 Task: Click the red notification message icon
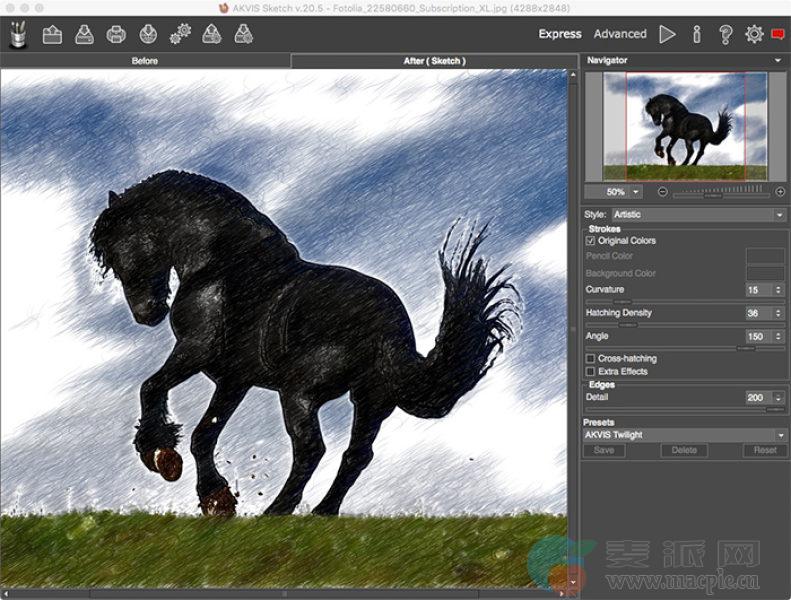tap(778, 34)
